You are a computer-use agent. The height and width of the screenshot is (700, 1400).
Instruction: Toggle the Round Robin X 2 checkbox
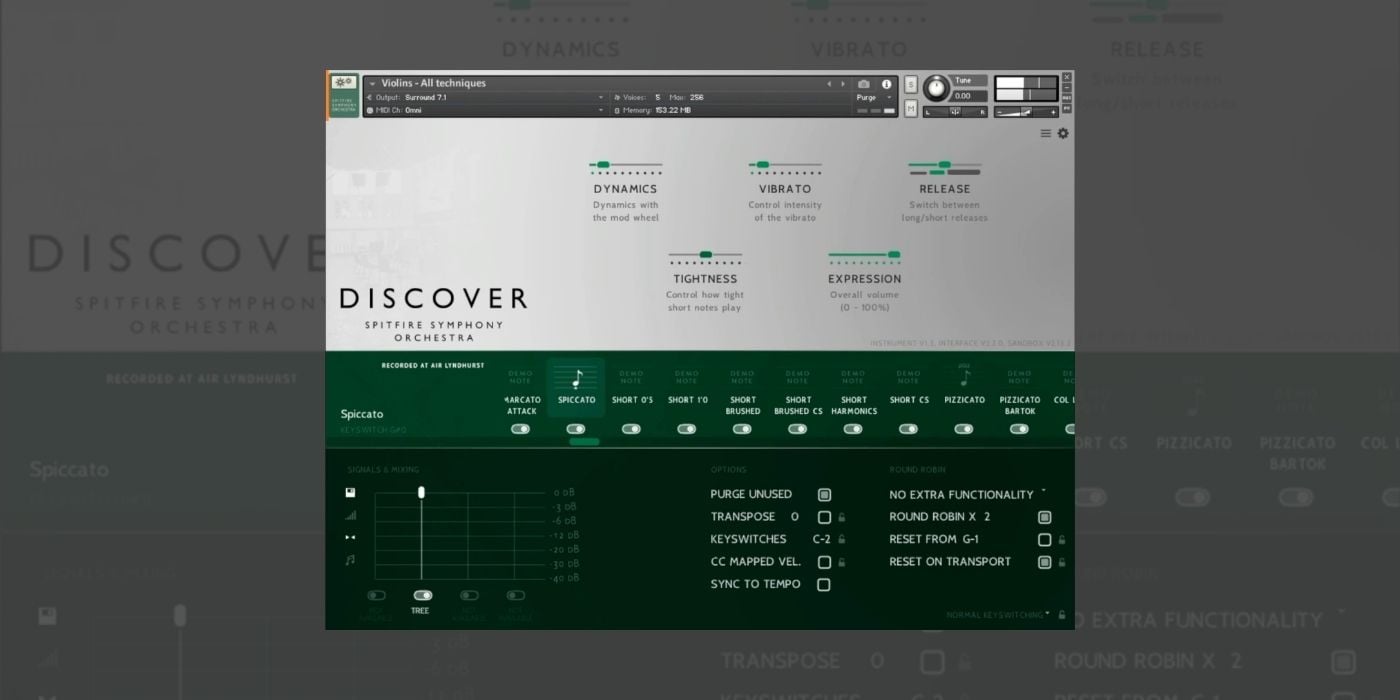[1044, 517]
